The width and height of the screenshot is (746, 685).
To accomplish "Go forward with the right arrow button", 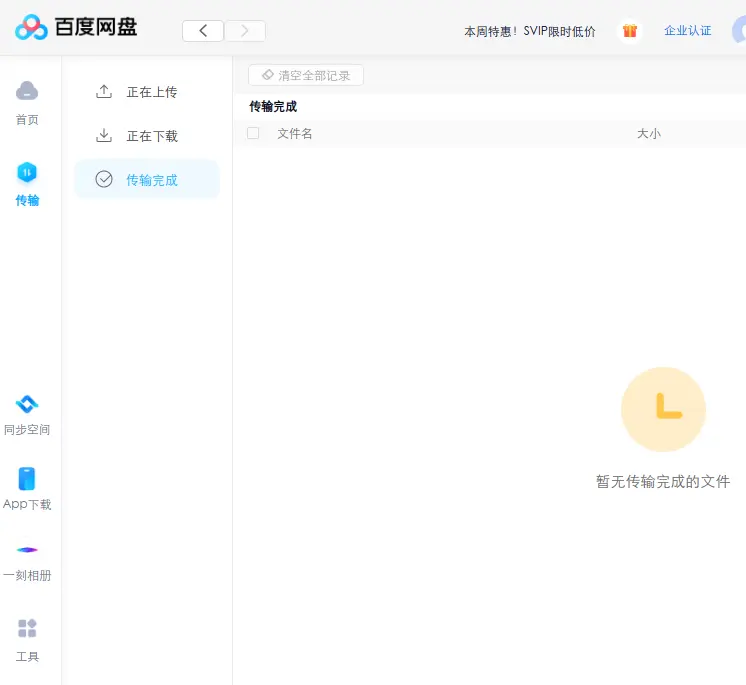I will [x=245, y=31].
